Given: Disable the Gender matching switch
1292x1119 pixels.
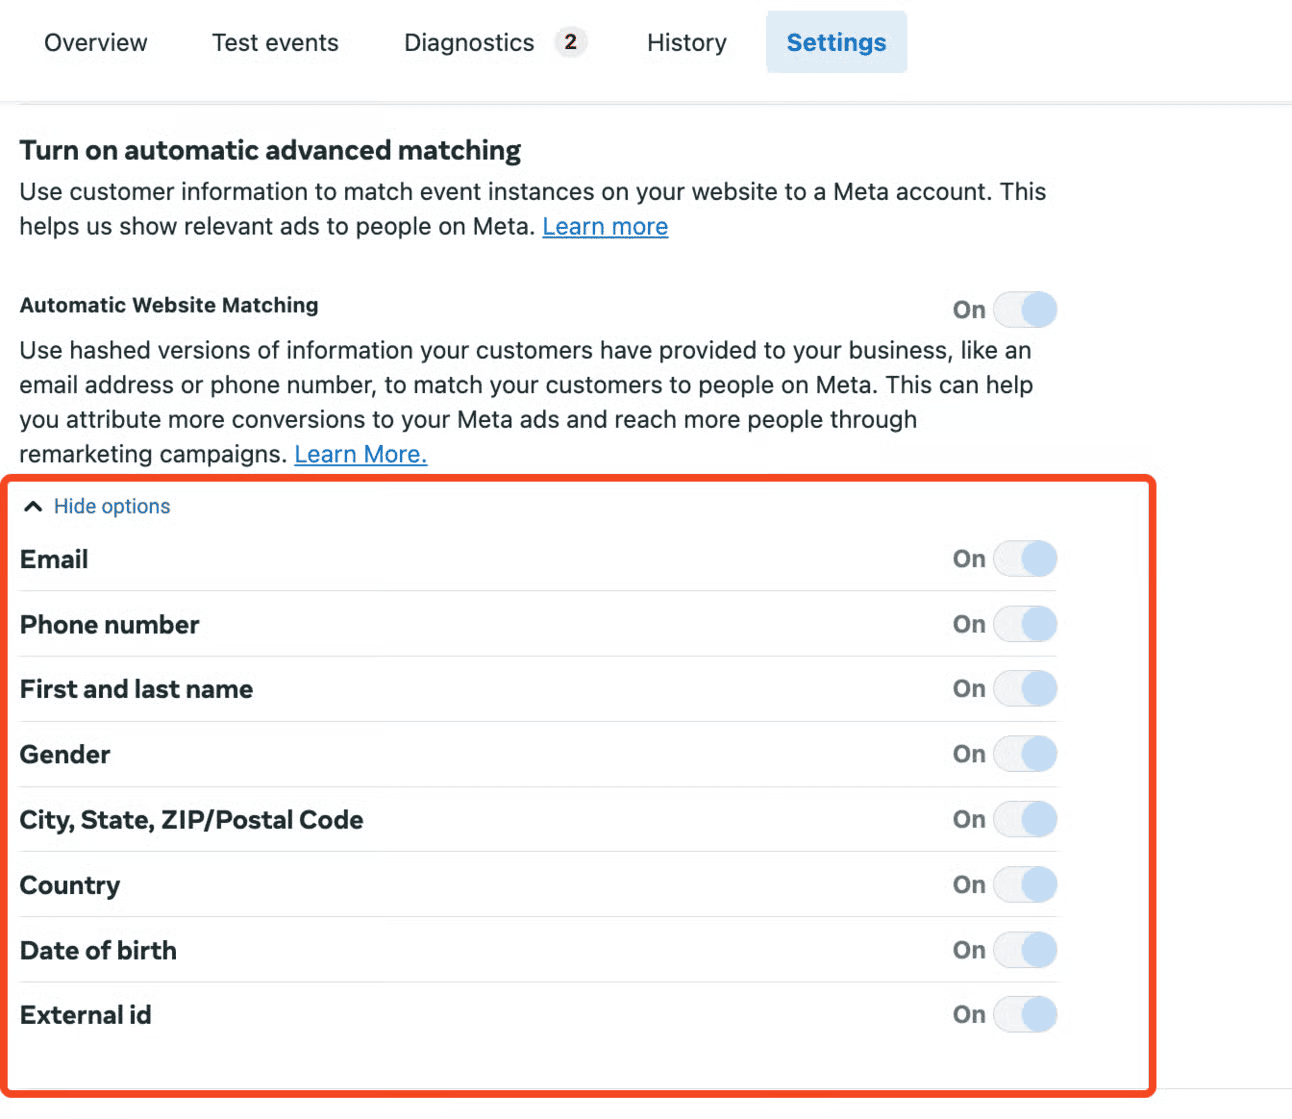Looking at the screenshot, I should click(1025, 754).
